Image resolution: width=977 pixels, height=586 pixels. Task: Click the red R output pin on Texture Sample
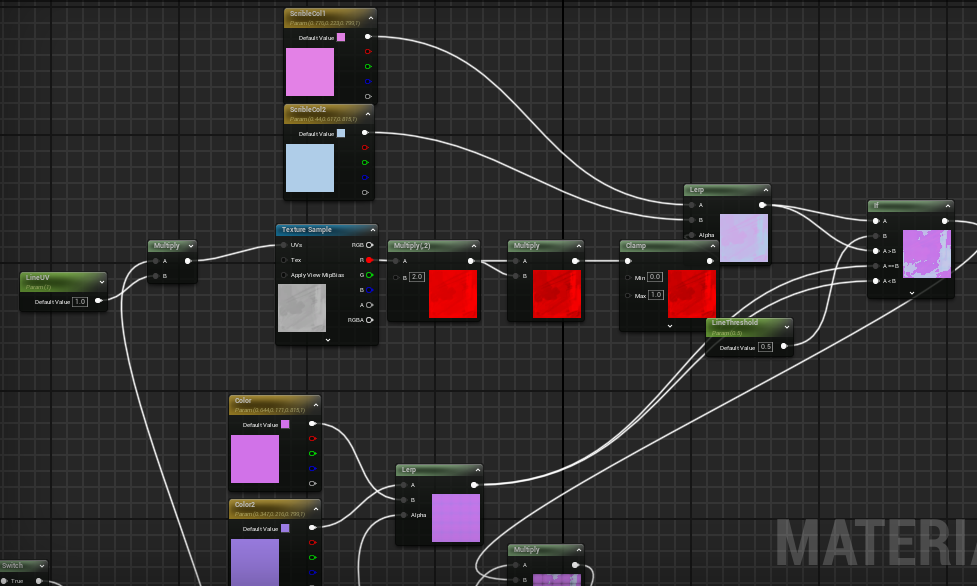(369, 260)
